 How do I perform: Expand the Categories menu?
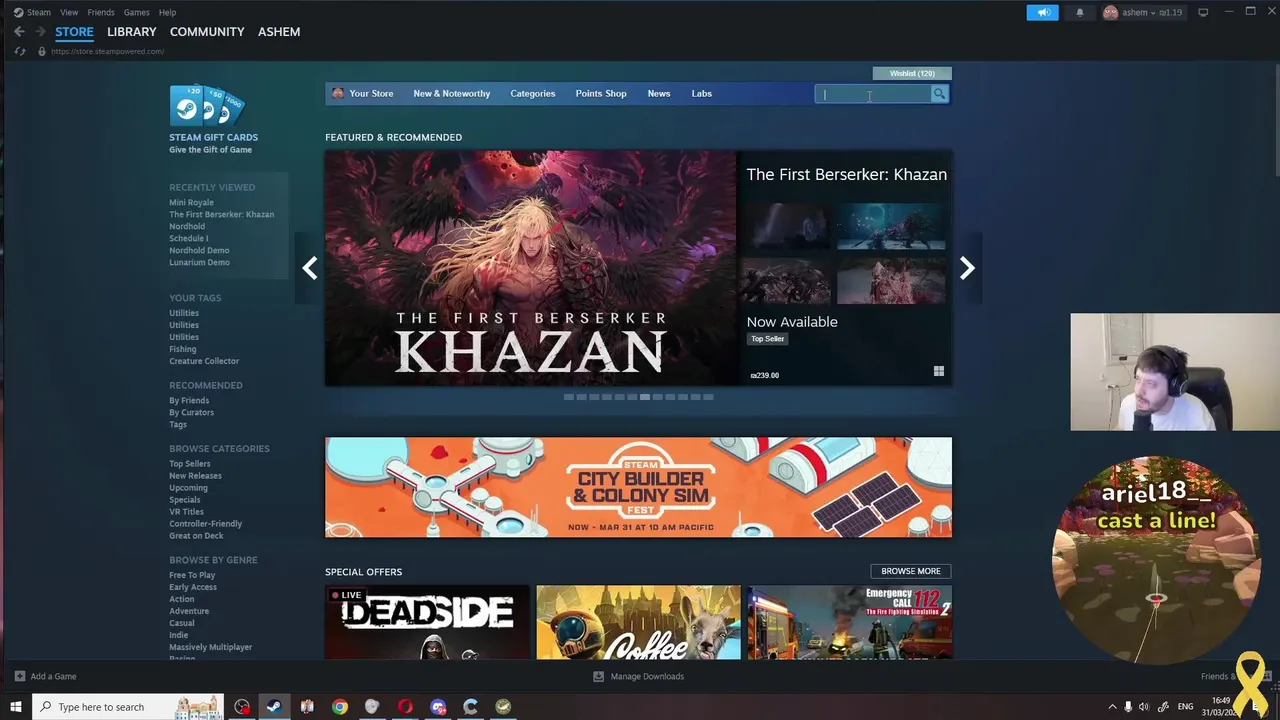[533, 93]
